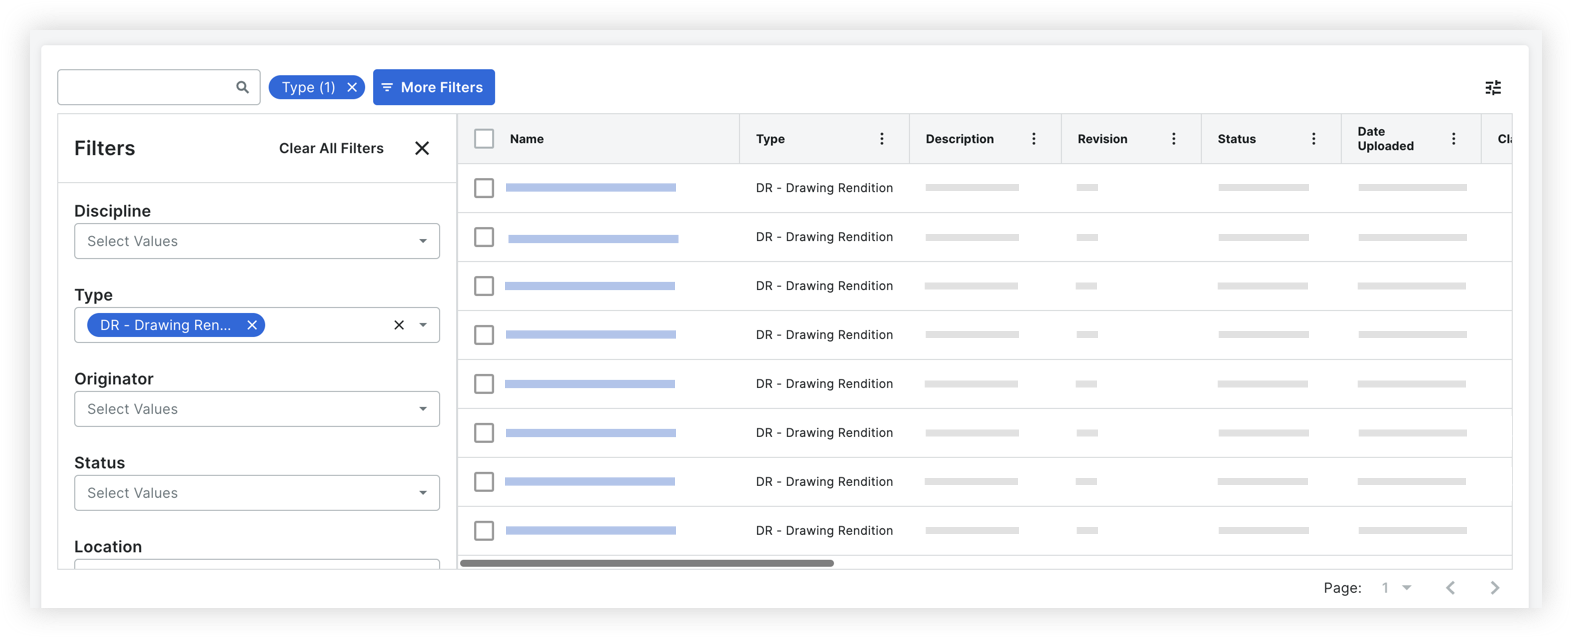Open the Status column options menu
Screen dimensions: 1572x638
pos(1314,139)
